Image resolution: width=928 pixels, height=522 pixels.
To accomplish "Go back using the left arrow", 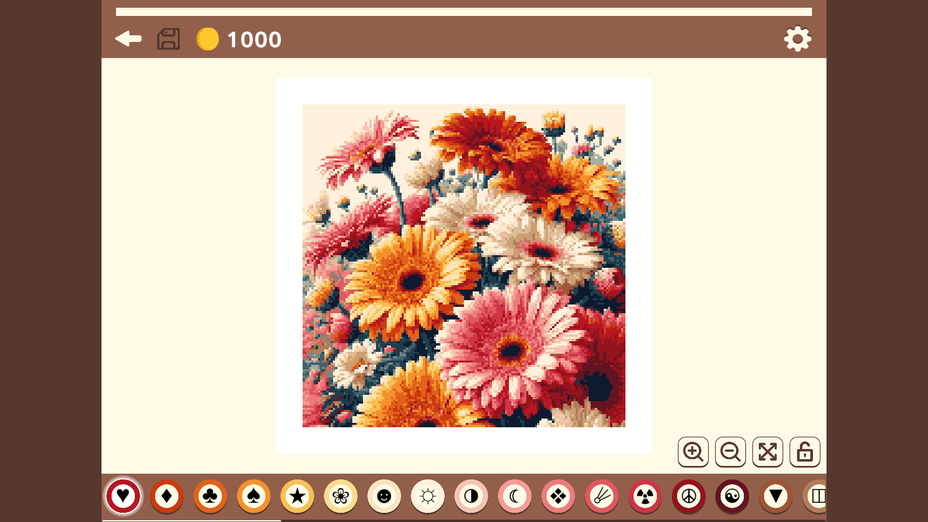I will 128,39.
